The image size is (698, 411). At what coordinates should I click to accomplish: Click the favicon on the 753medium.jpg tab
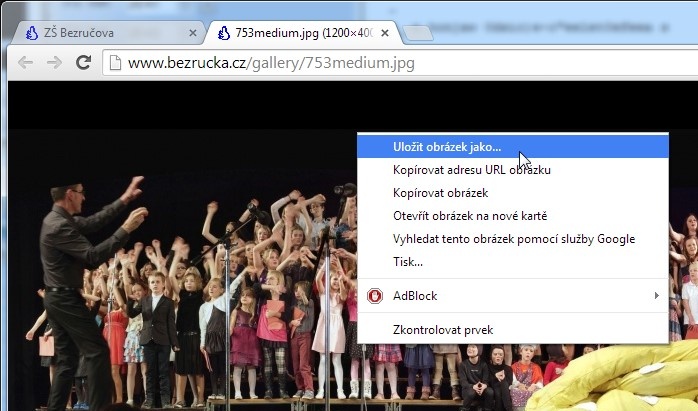[x=223, y=33]
